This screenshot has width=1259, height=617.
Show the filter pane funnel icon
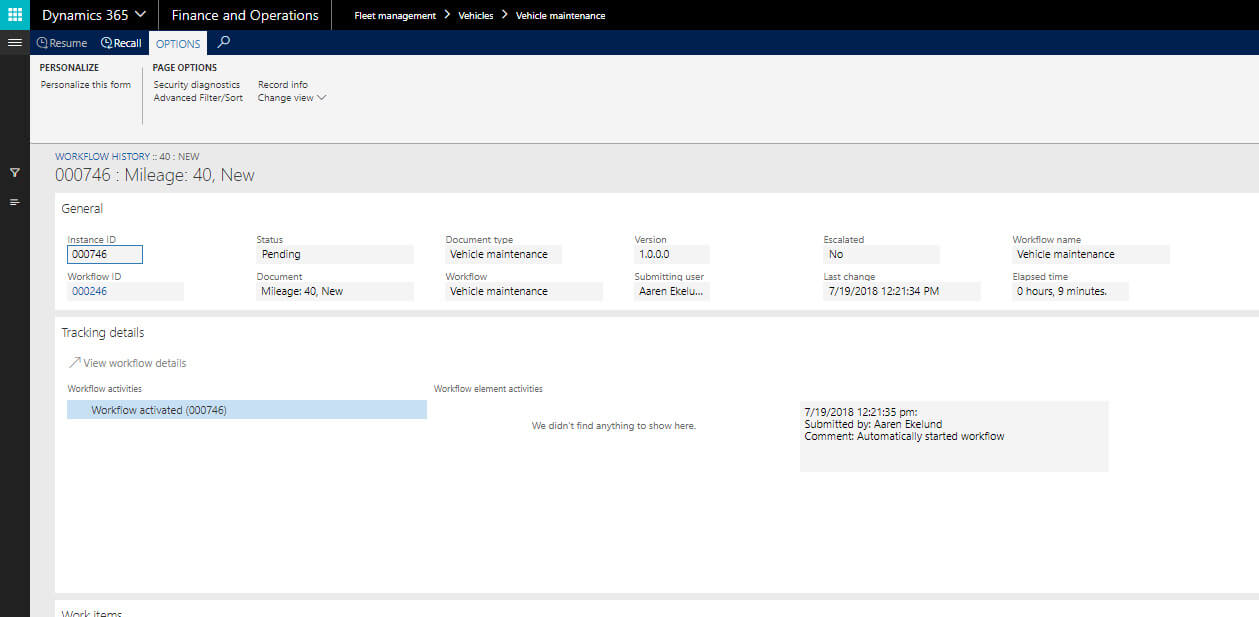pyautogui.click(x=15, y=172)
